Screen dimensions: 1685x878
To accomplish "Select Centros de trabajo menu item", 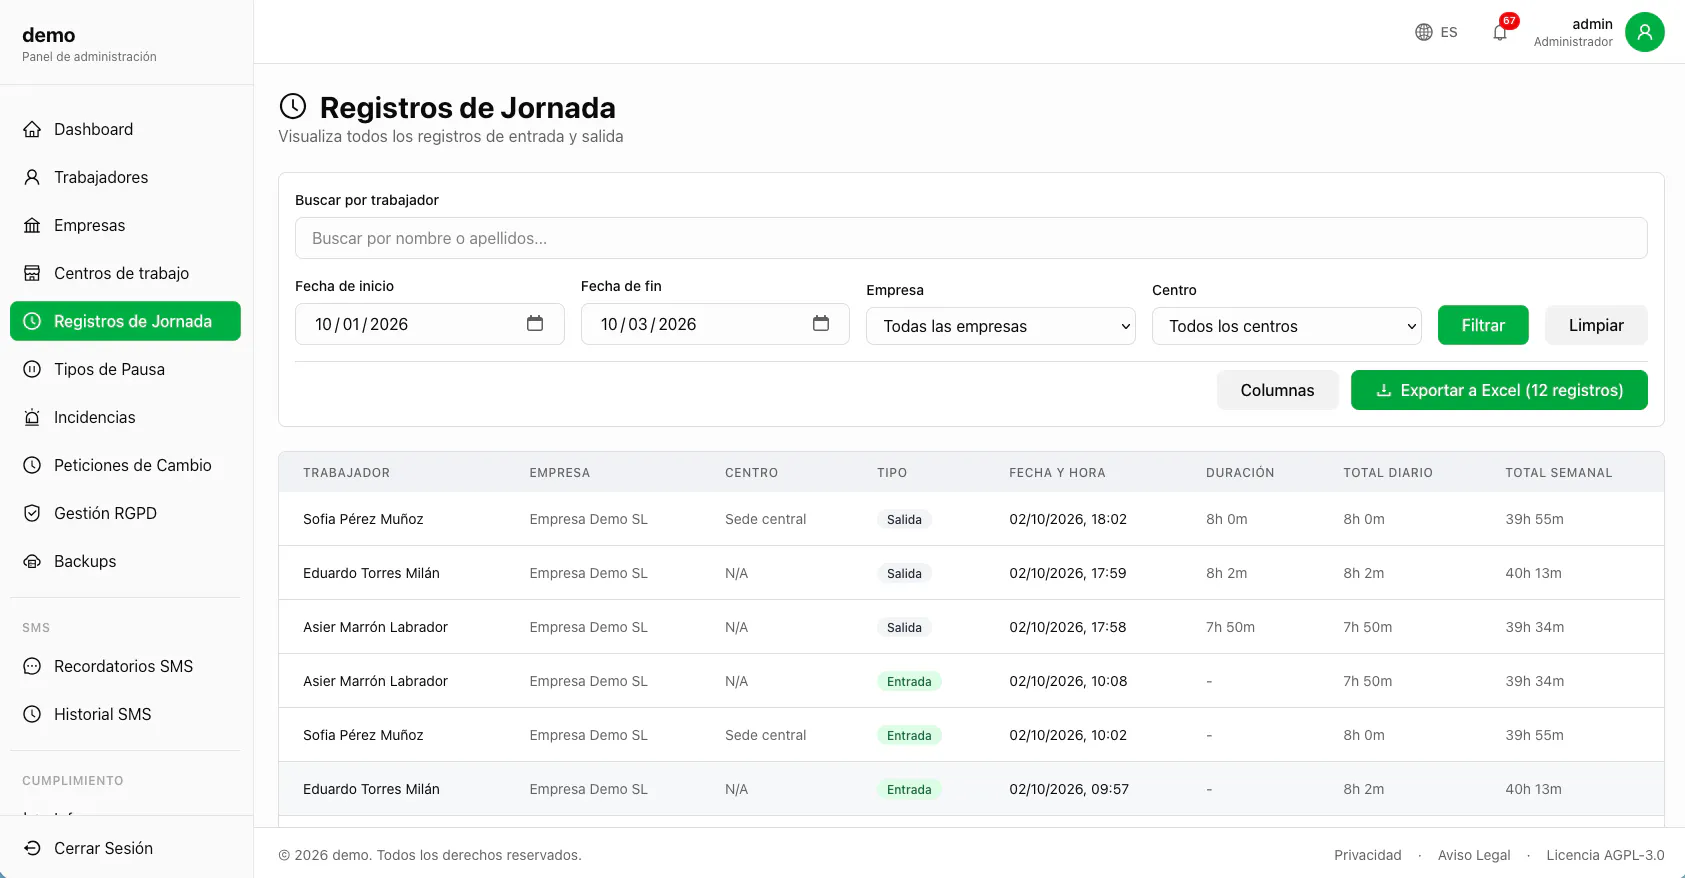I will 125,273.
